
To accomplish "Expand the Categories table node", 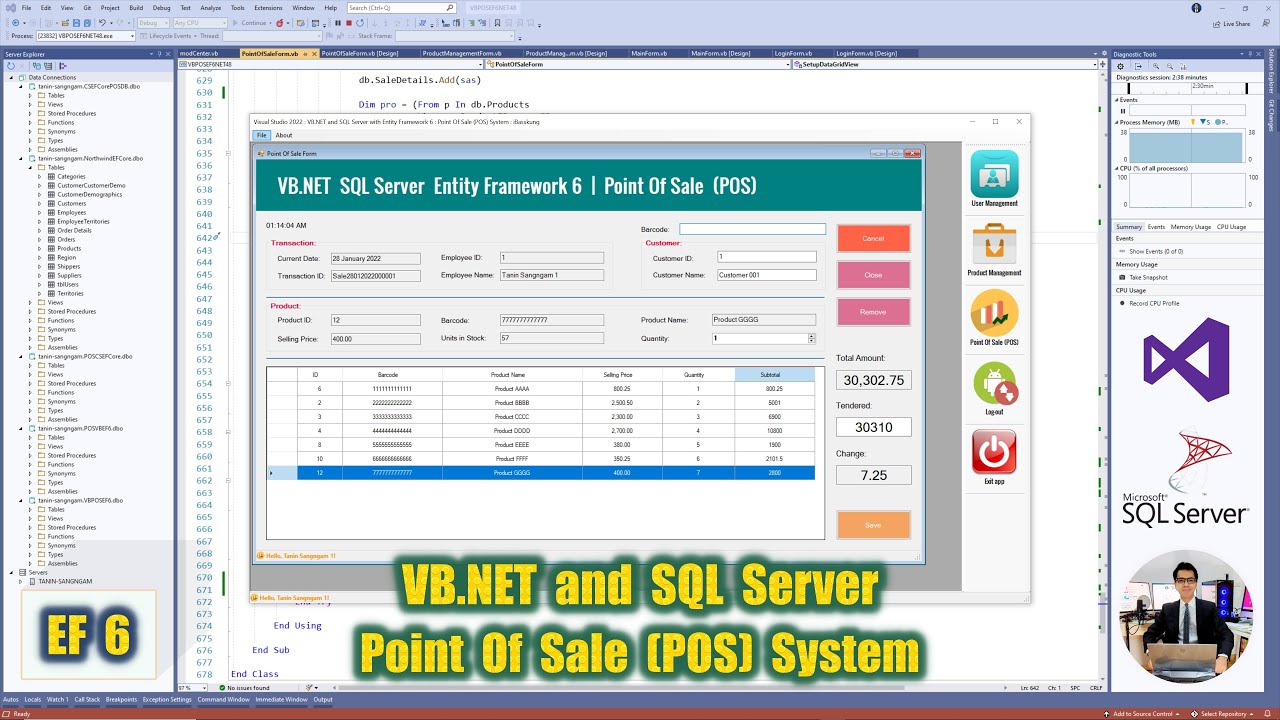I will click(x=41, y=177).
